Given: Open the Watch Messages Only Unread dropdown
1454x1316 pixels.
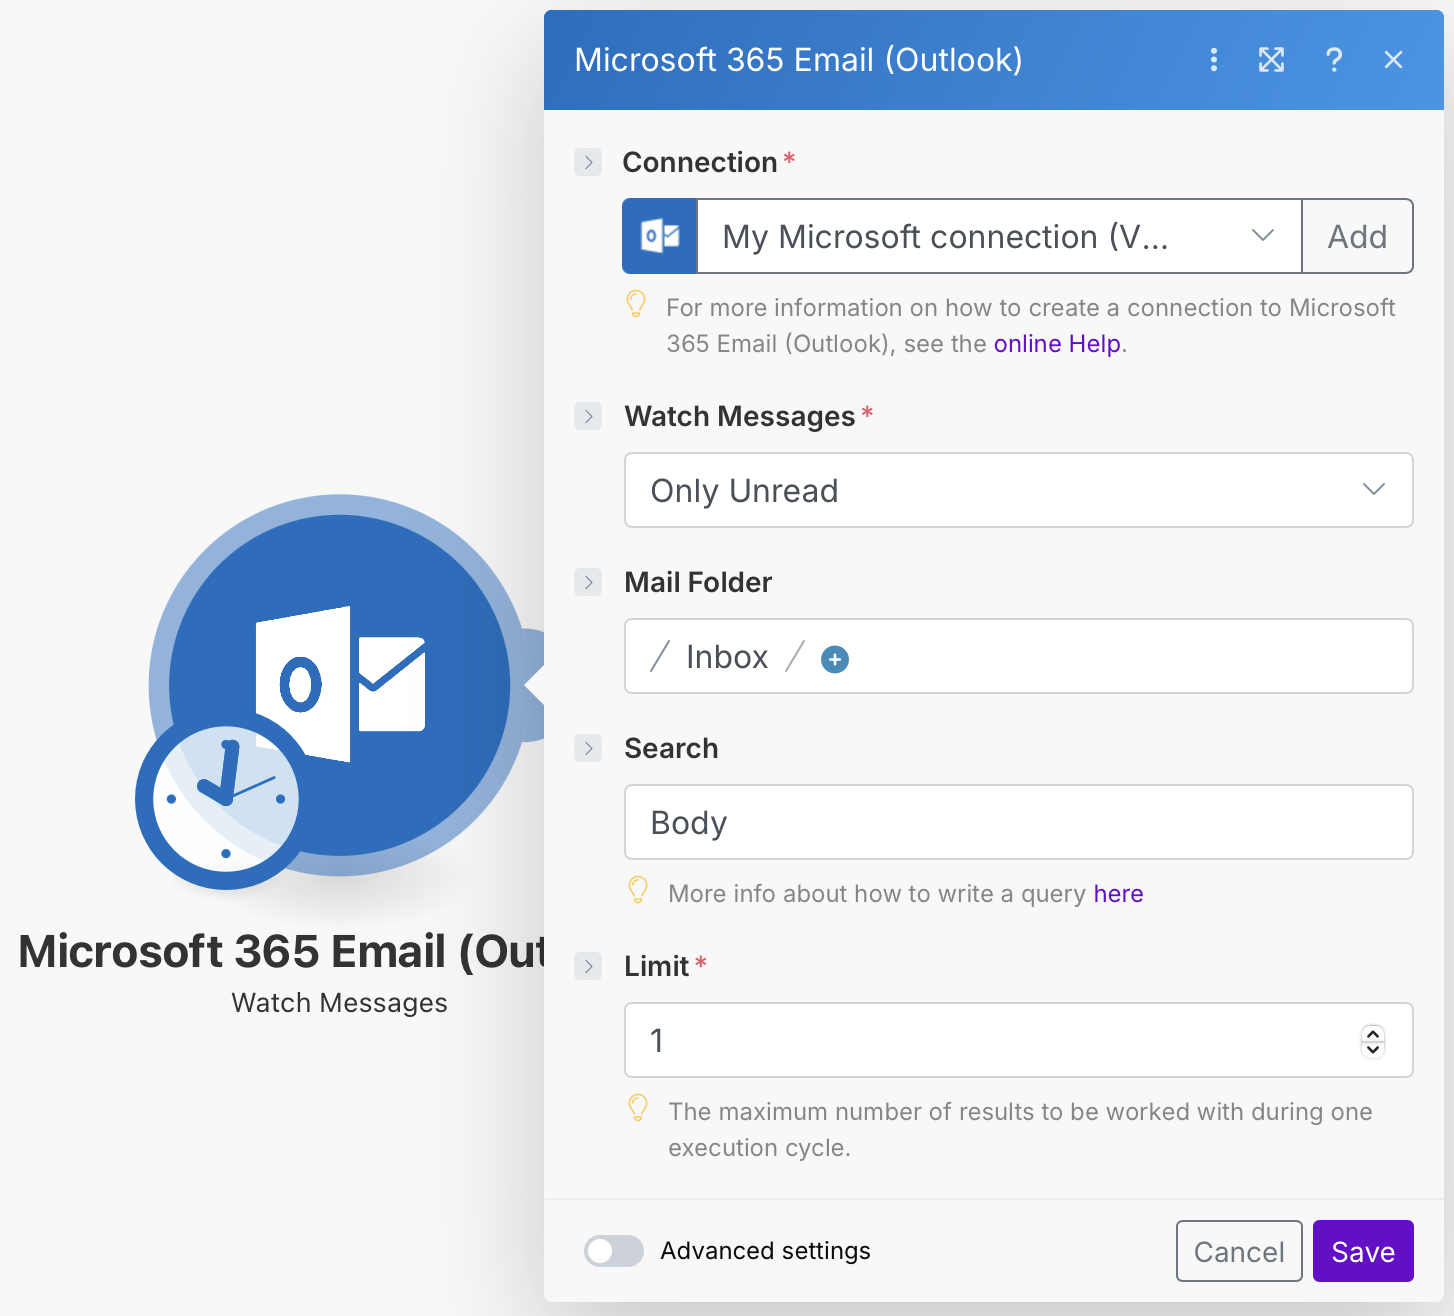Looking at the screenshot, I should click(x=1018, y=490).
